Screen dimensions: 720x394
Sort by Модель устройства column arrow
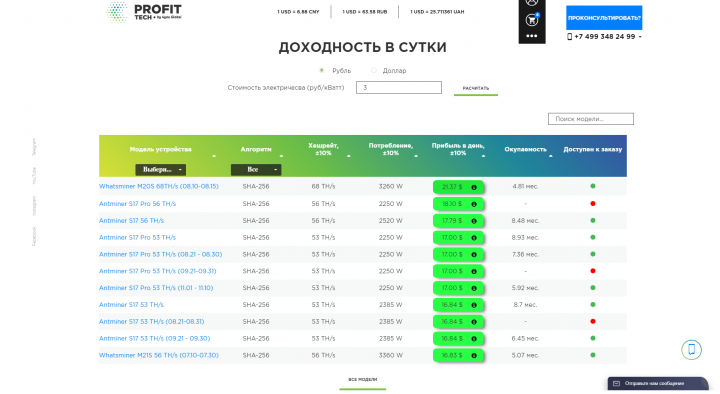point(214,156)
